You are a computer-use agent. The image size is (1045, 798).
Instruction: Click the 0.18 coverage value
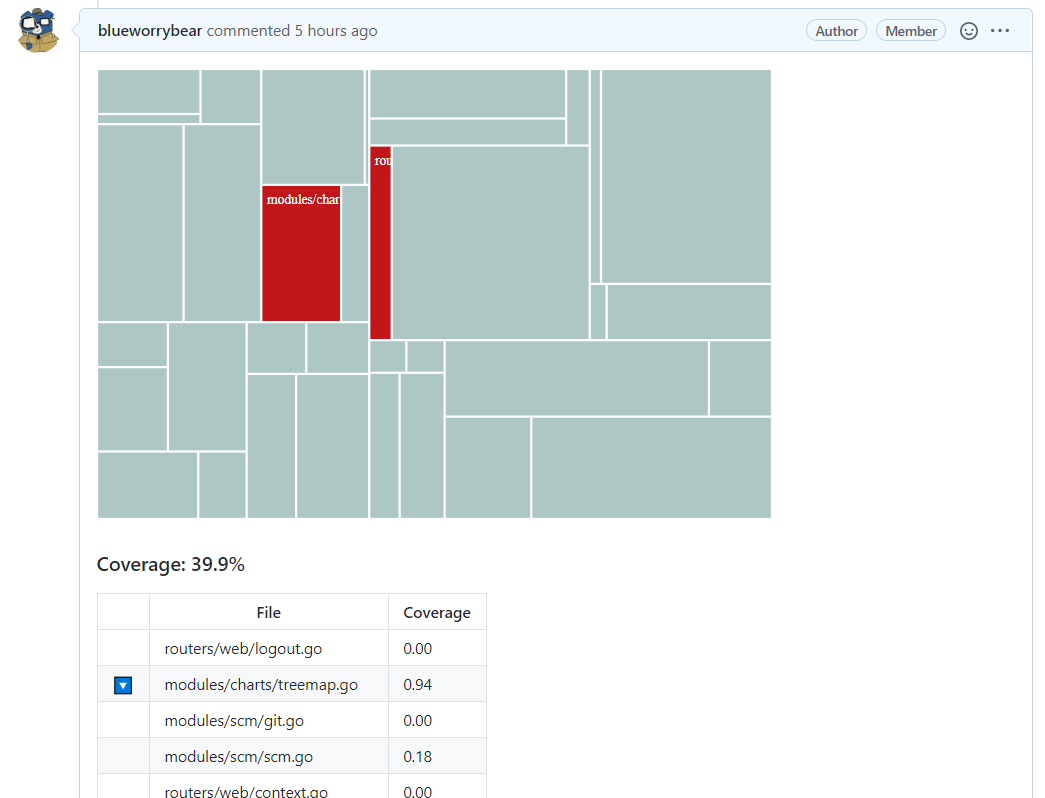tap(418, 757)
